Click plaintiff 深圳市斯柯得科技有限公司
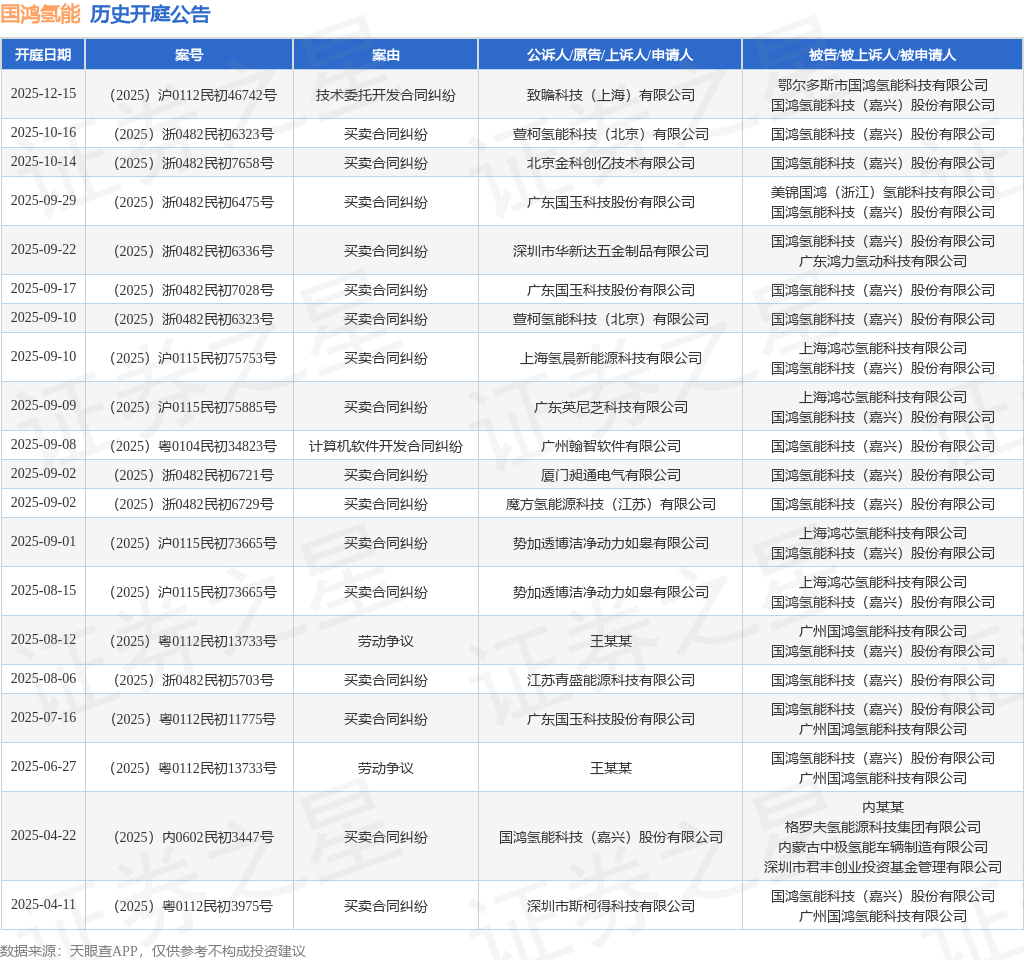Screen dimensions: 1024x960 pos(611,906)
